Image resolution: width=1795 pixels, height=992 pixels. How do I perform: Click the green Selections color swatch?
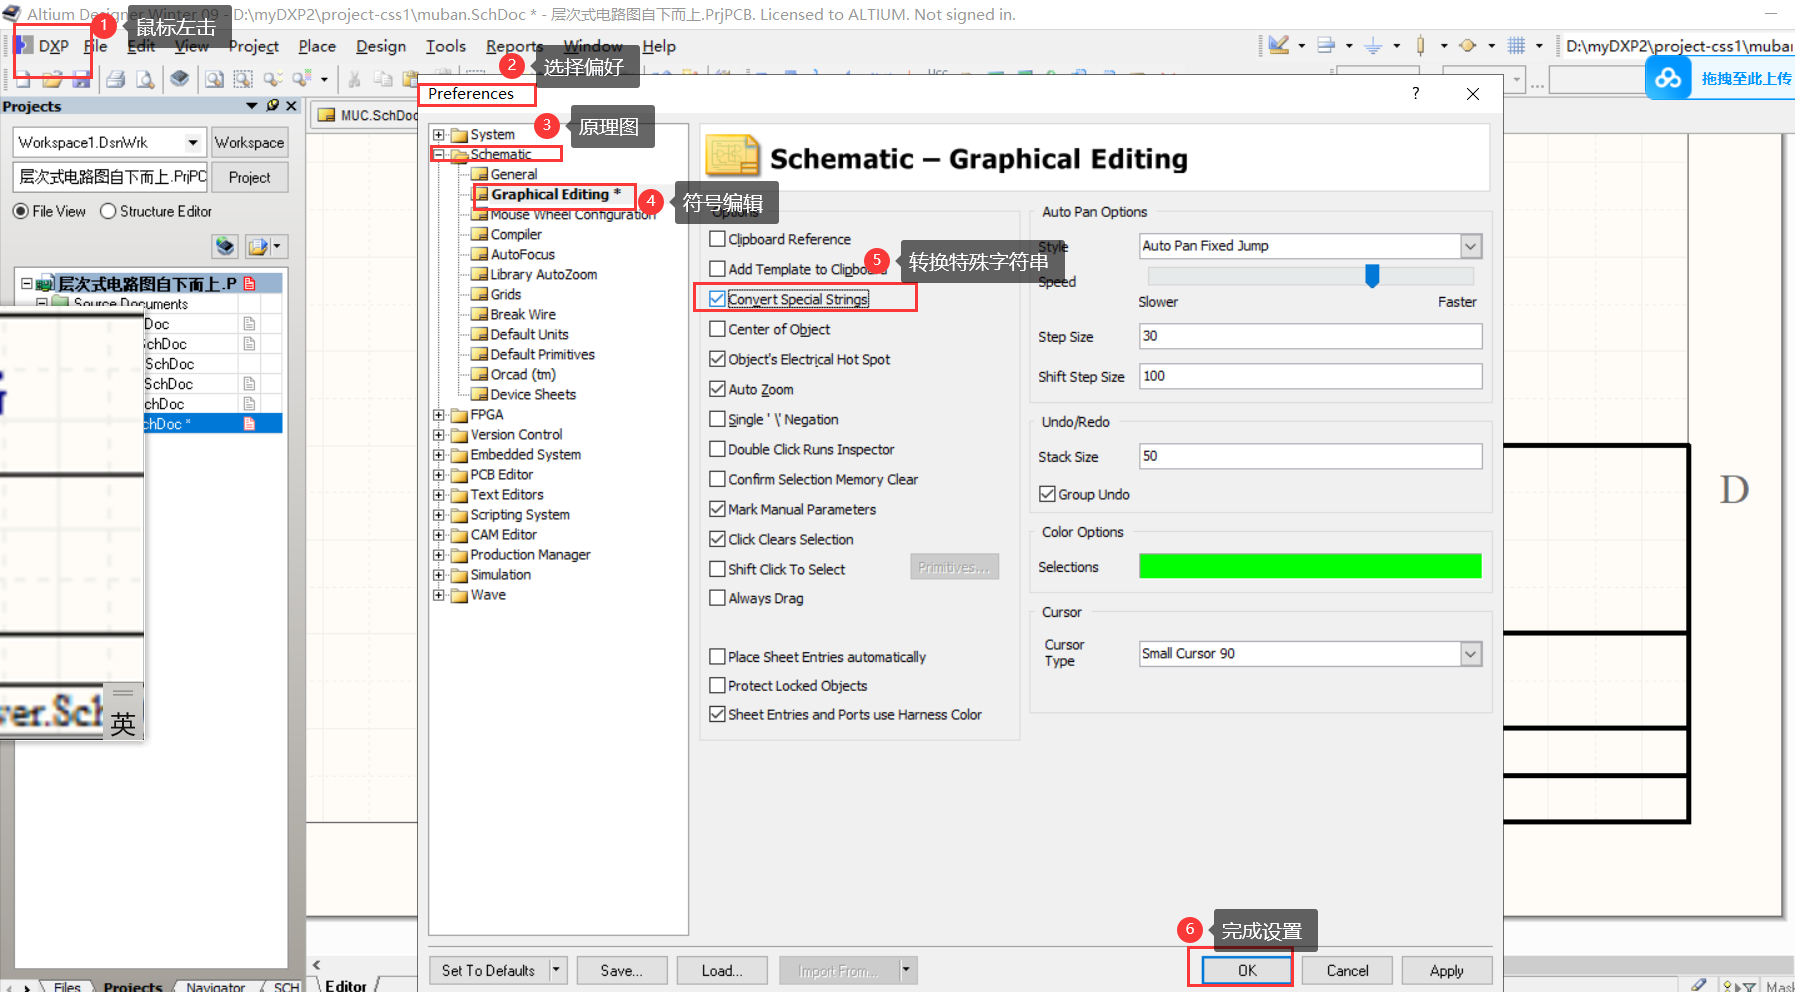point(1310,566)
